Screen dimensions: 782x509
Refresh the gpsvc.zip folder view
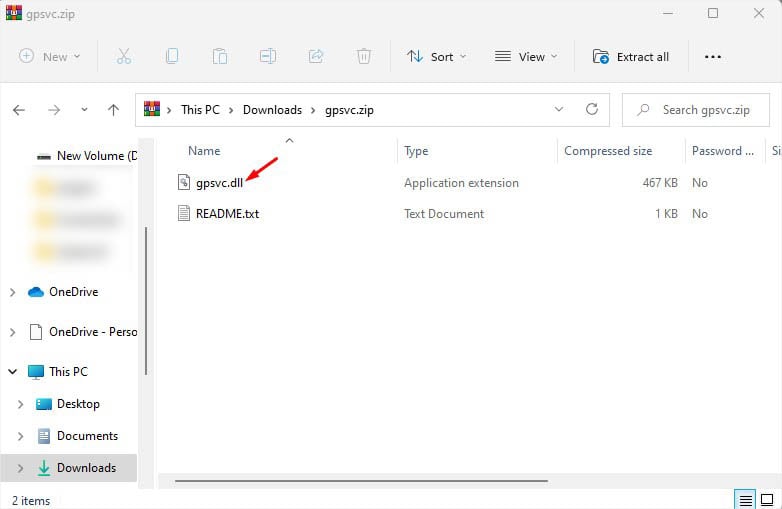(x=591, y=109)
